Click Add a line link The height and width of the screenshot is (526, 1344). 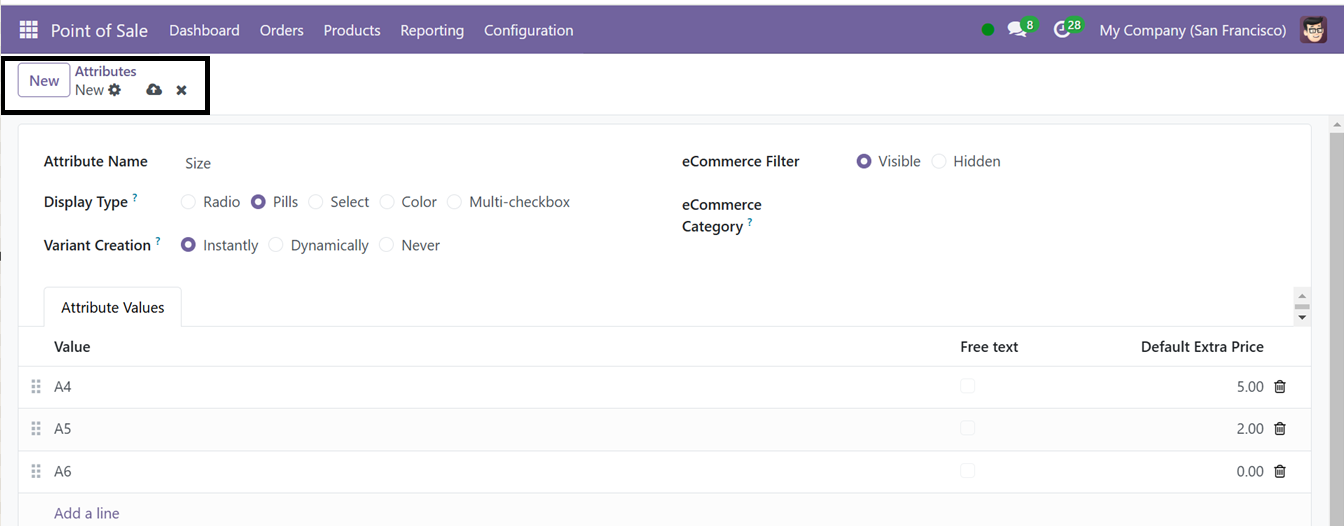click(x=86, y=513)
